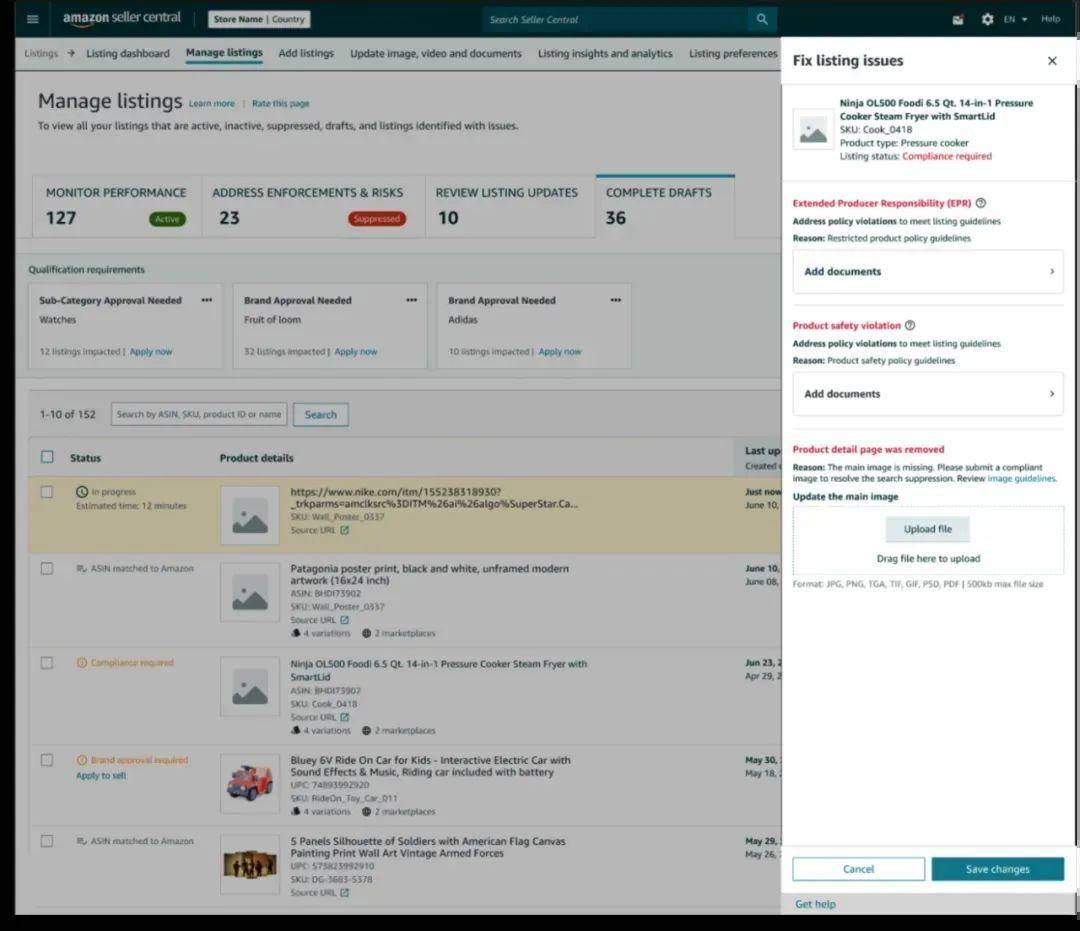Image resolution: width=1080 pixels, height=931 pixels.
Task: Open the settings gear icon
Action: point(987,19)
